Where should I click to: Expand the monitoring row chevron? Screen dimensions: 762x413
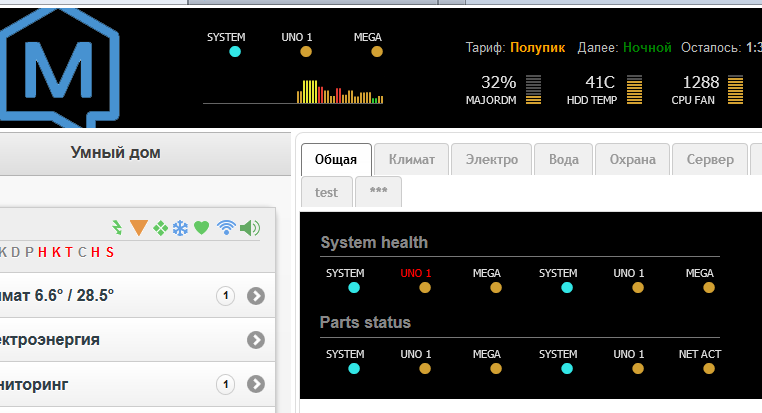coord(256,384)
